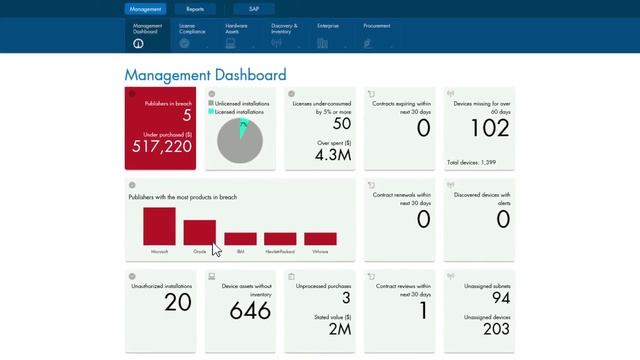Image resolution: width=640 pixels, height=360 pixels.
Task: Click antenna icon on Unassigned subnets tile
Action: [x=451, y=276]
